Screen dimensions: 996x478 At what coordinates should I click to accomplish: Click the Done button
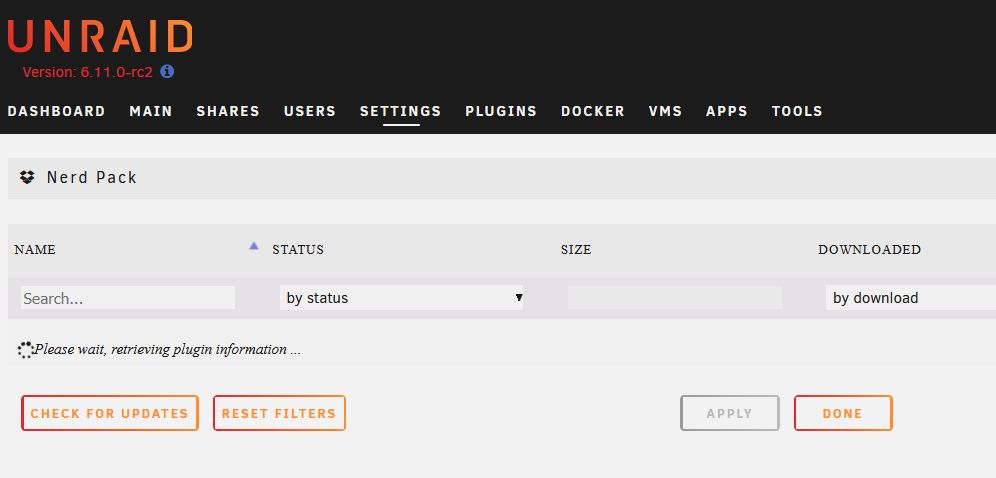click(x=843, y=413)
